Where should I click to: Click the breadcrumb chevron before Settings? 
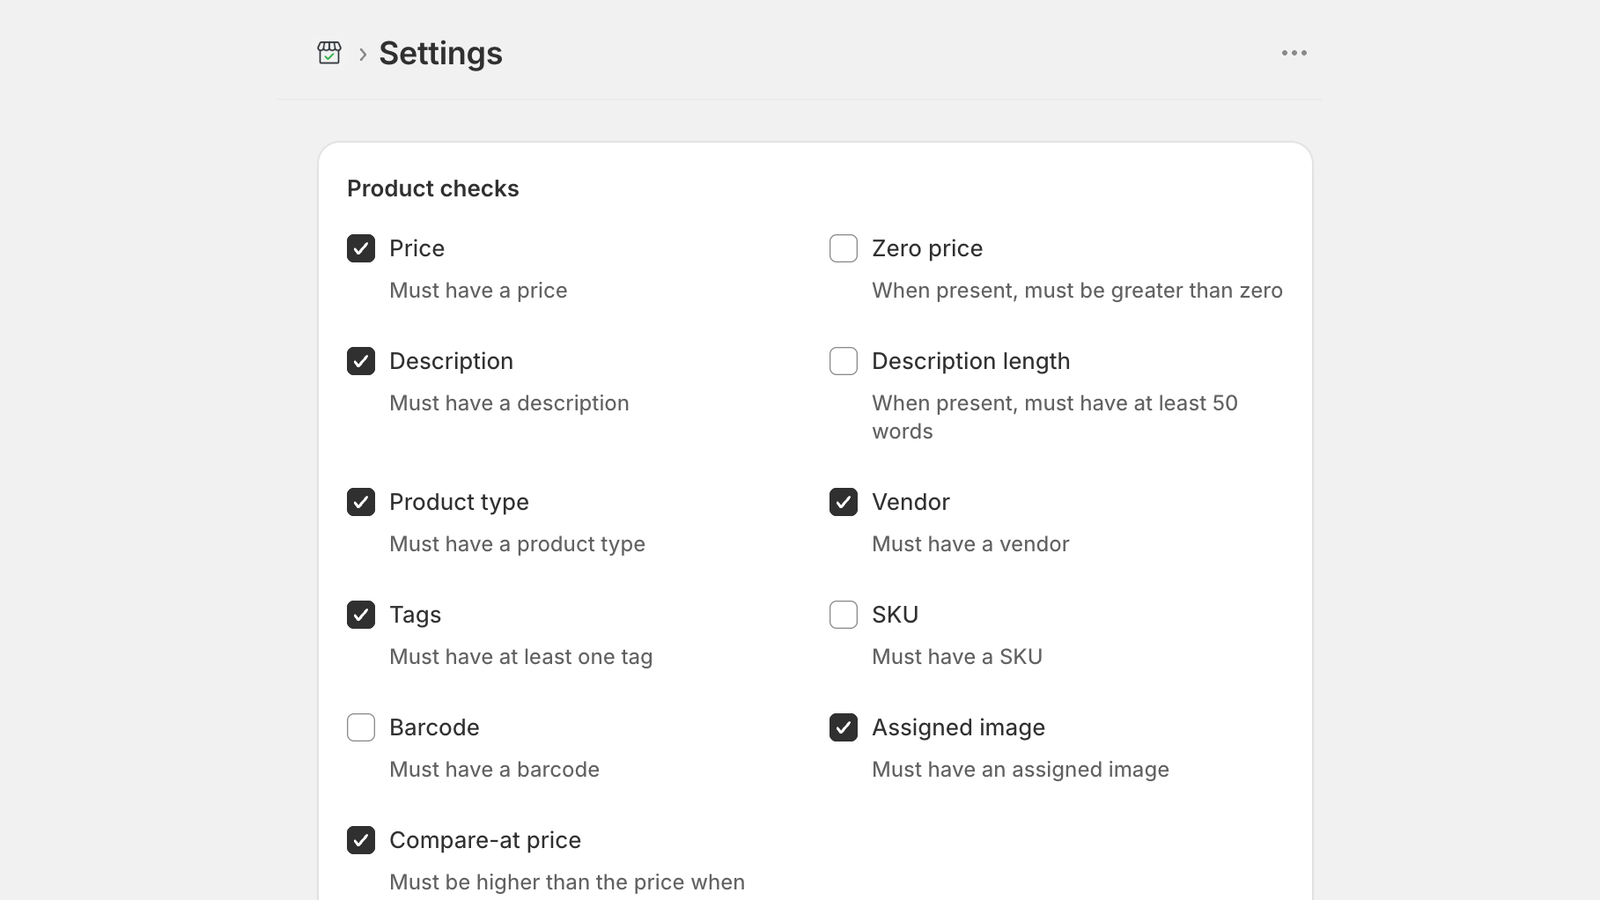(362, 54)
